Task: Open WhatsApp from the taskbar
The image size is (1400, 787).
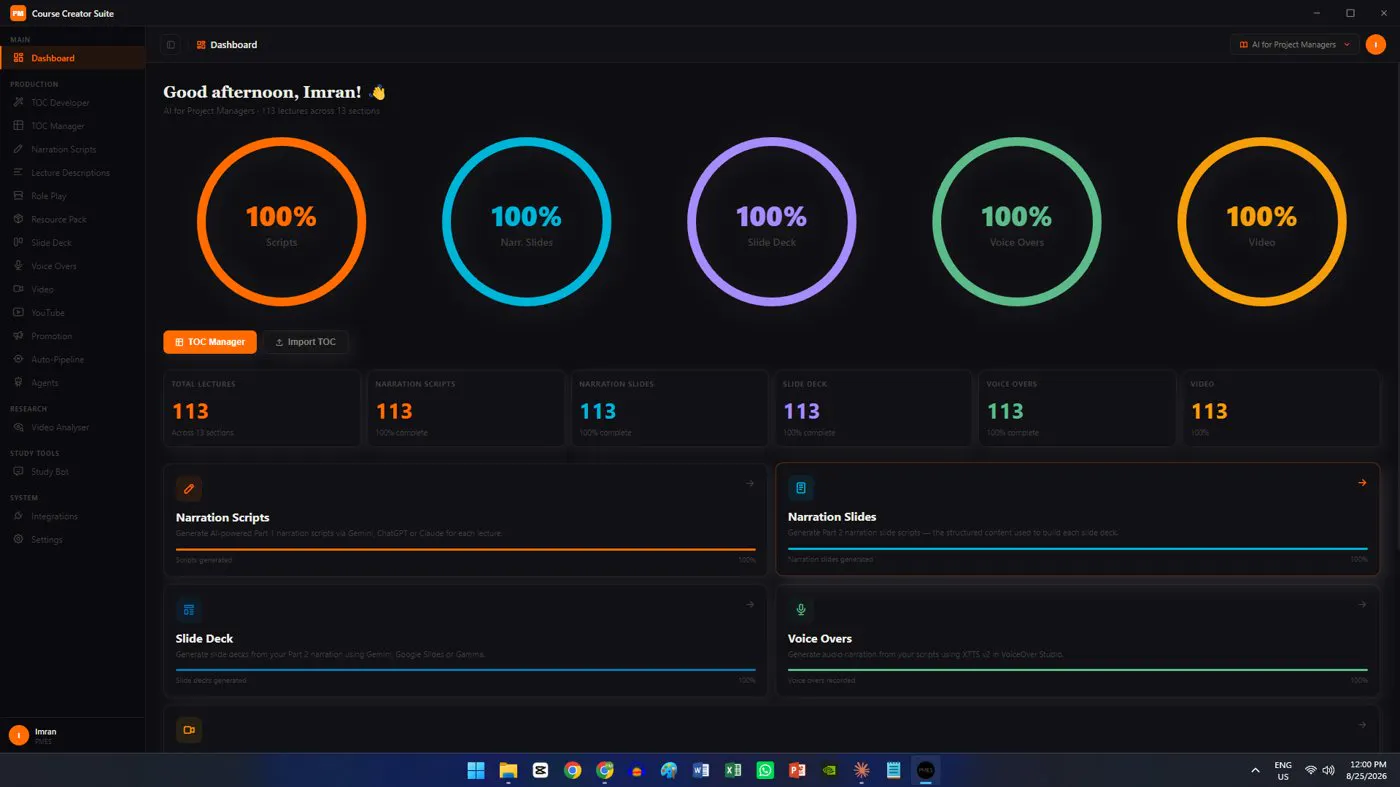Action: click(765, 770)
